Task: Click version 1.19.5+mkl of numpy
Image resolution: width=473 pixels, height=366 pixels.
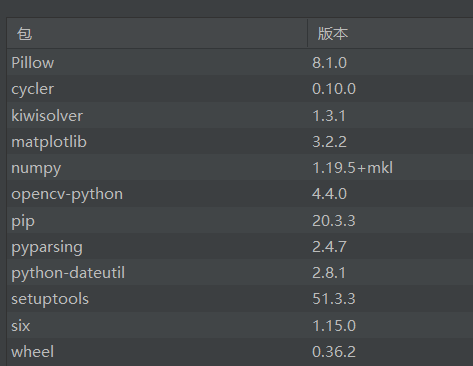Action: pyautogui.click(x=353, y=168)
